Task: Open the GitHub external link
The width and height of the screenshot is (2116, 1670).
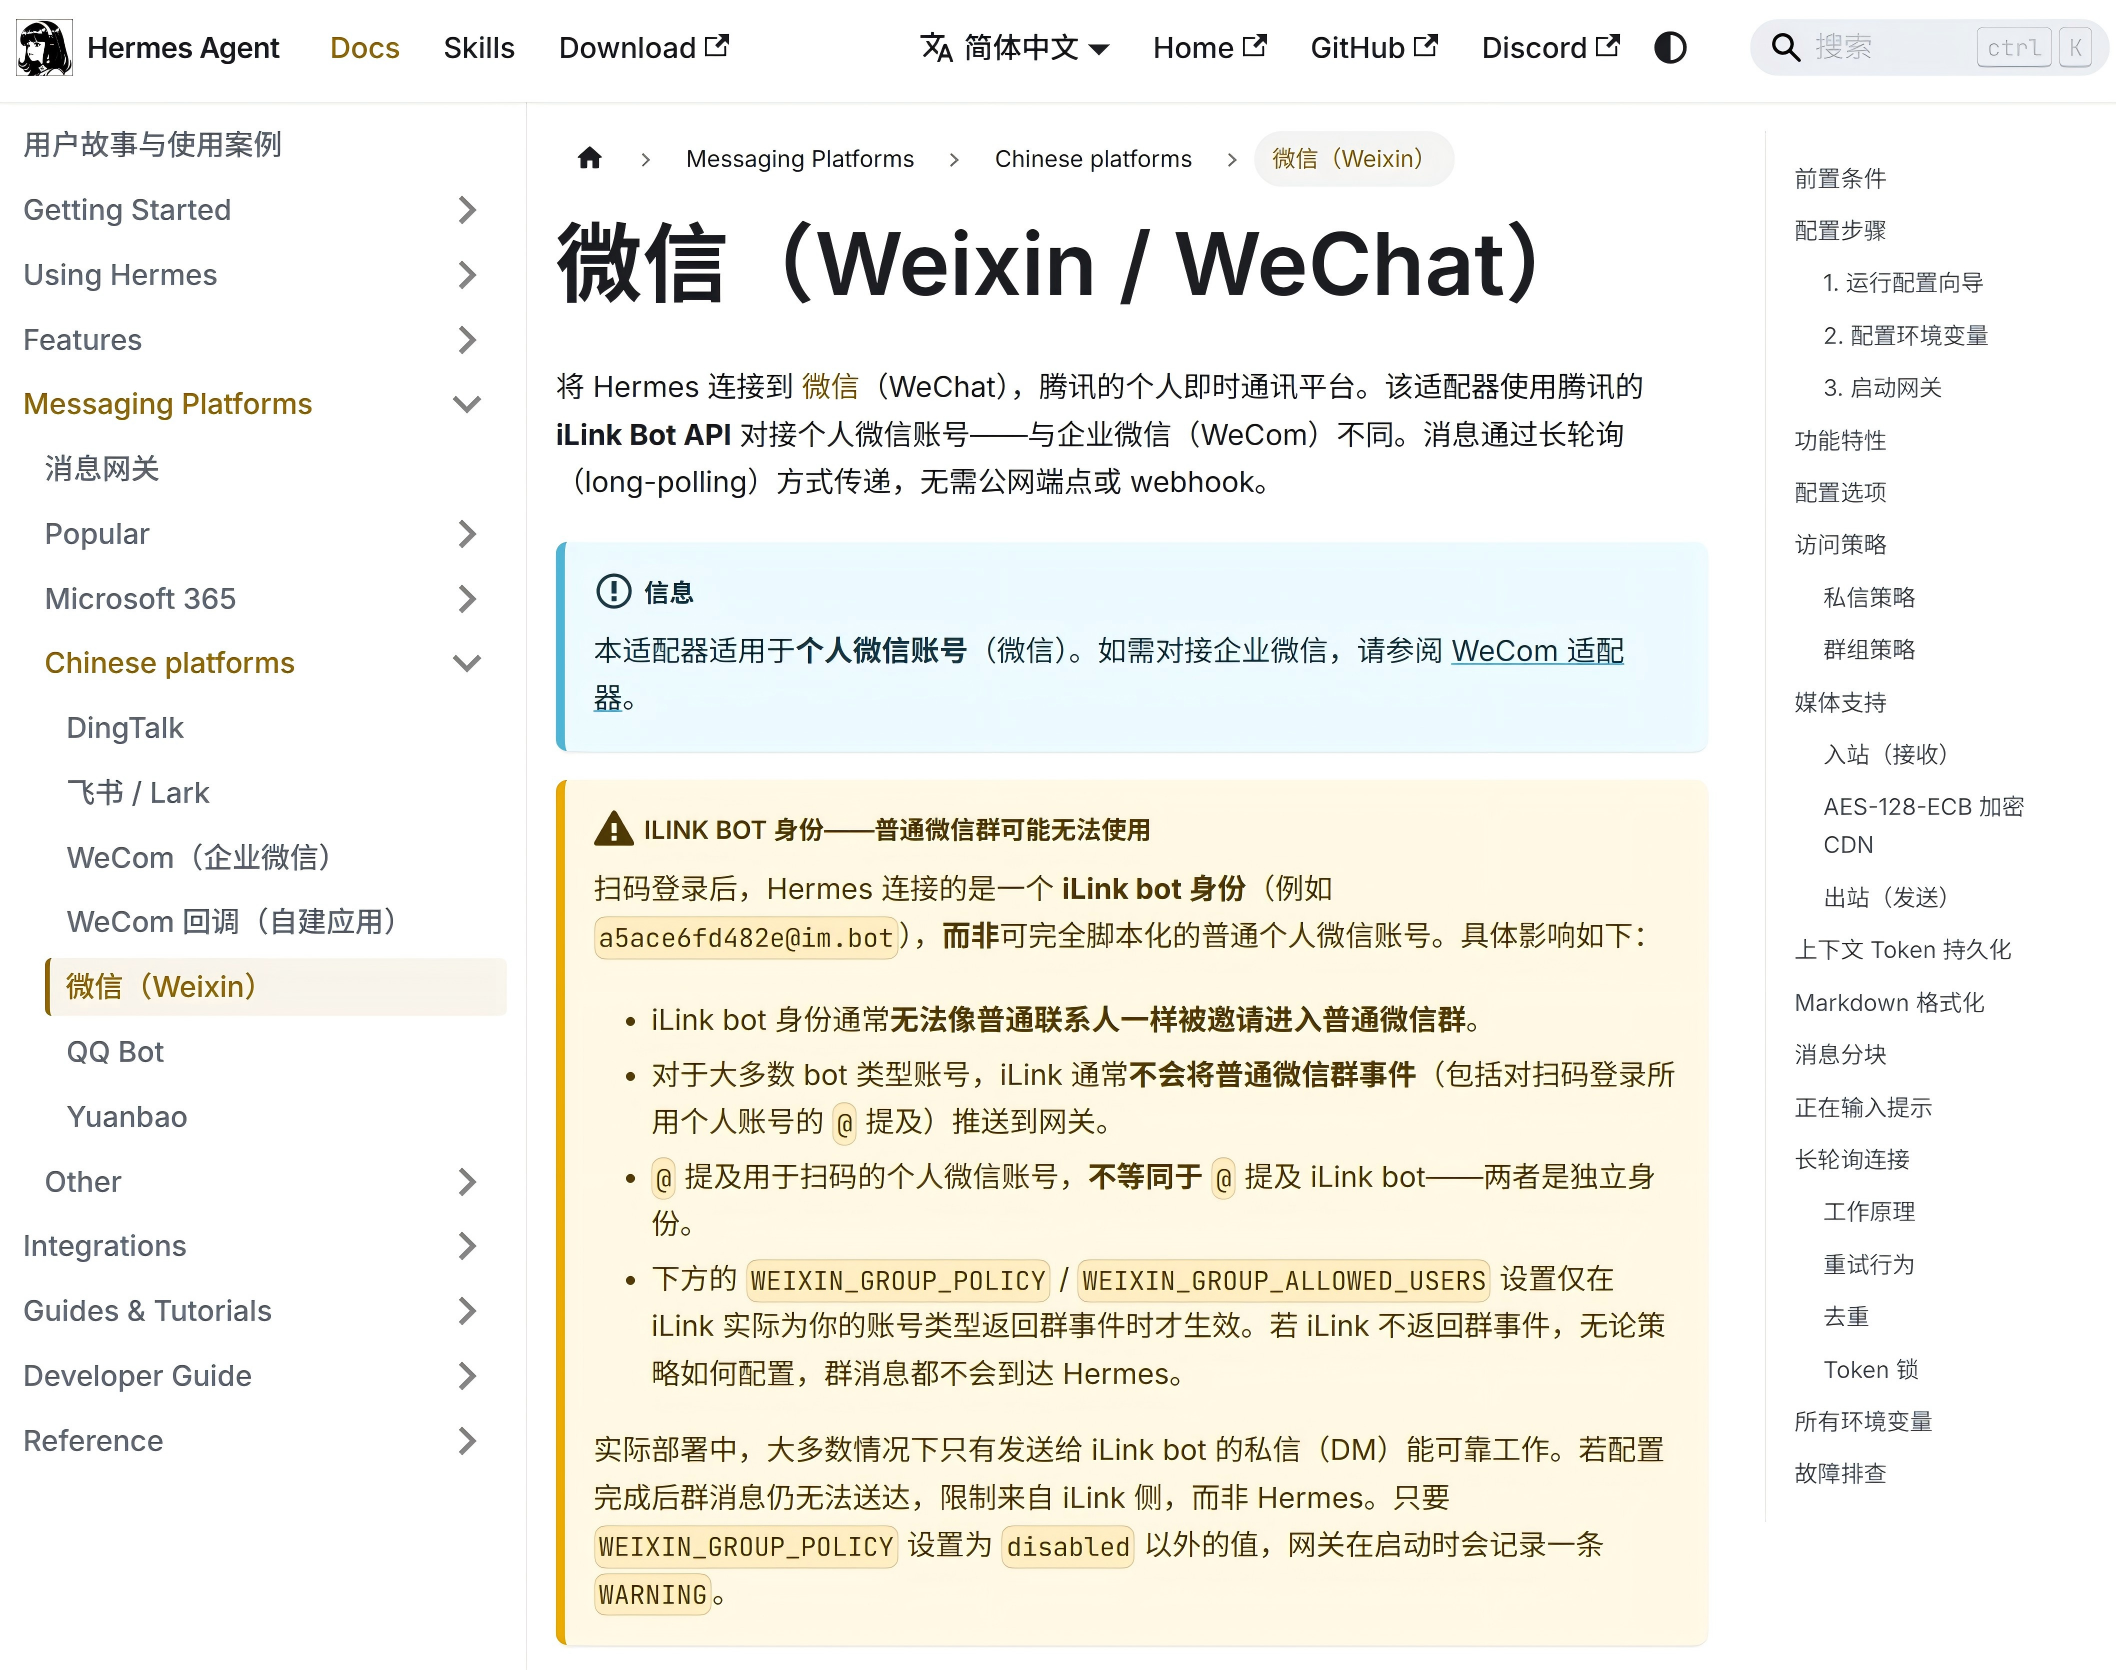Action: (x=1374, y=48)
